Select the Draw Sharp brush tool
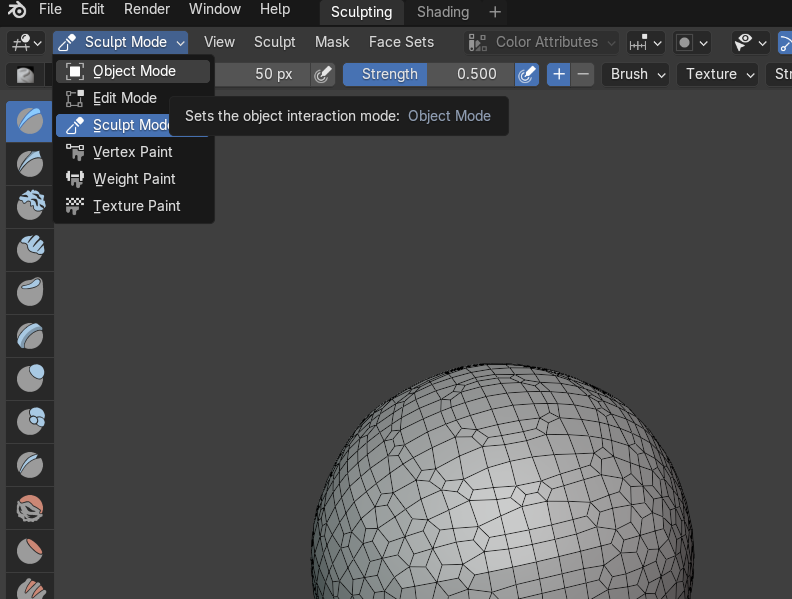This screenshot has height=599, width=792. pyautogui.click(x=30, y=164)
